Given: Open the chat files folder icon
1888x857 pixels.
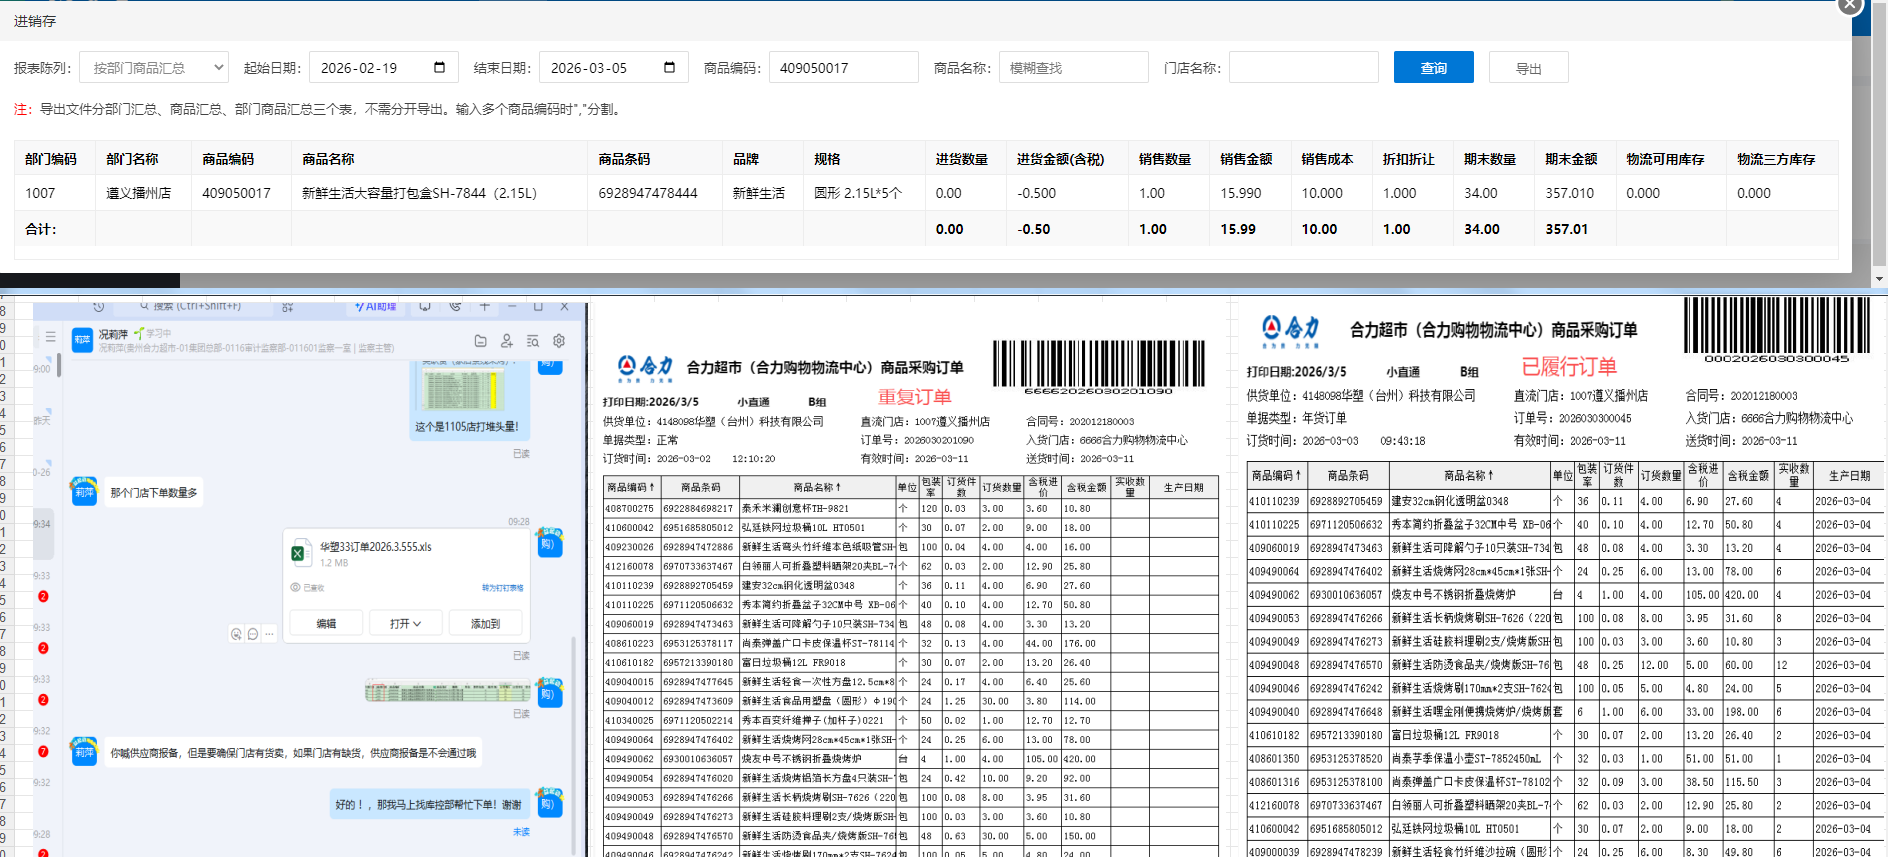Looking at the screenshot, I should tap(480, 341).
